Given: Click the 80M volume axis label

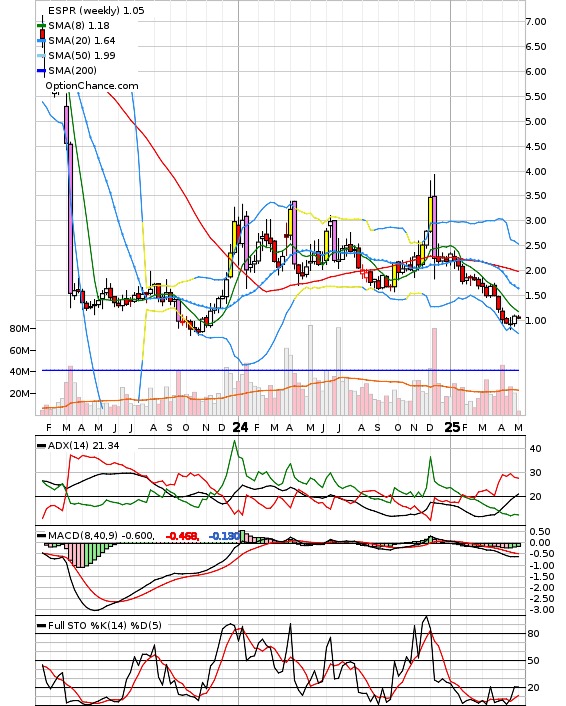Looking at the screenshot, I should click(20, 329).
